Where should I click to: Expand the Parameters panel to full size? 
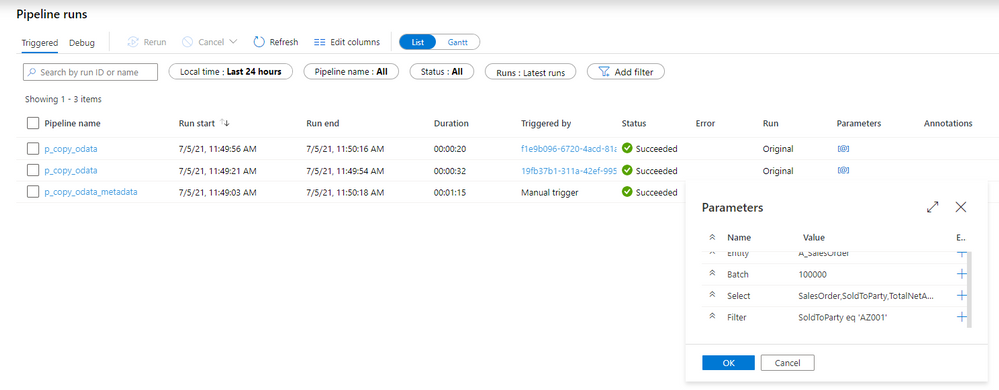pyautogui.click(x=932, y=207)
